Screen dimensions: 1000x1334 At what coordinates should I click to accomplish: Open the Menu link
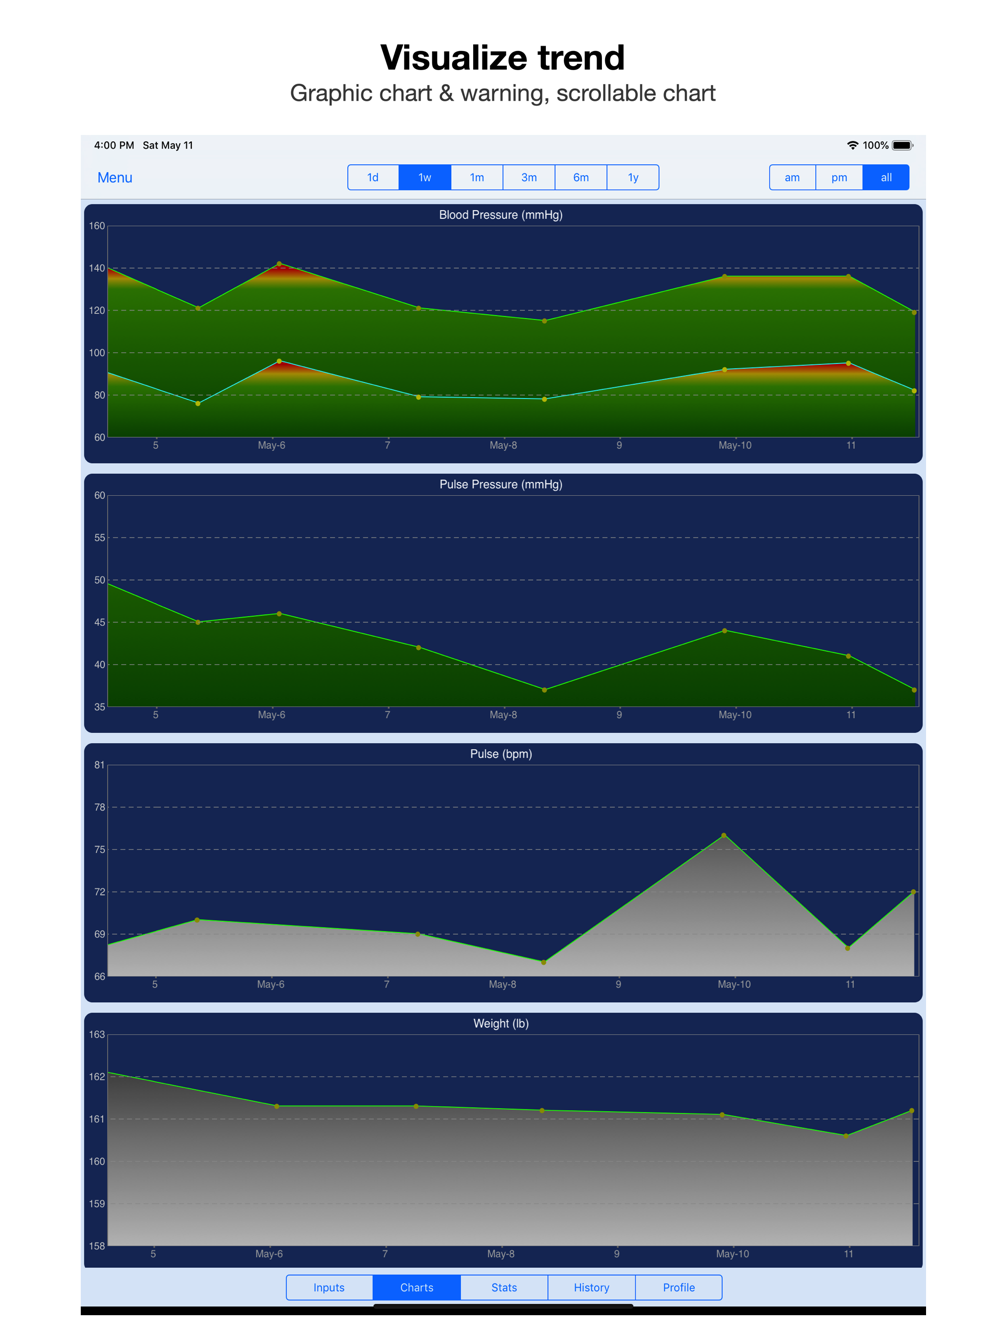point(114,178)
